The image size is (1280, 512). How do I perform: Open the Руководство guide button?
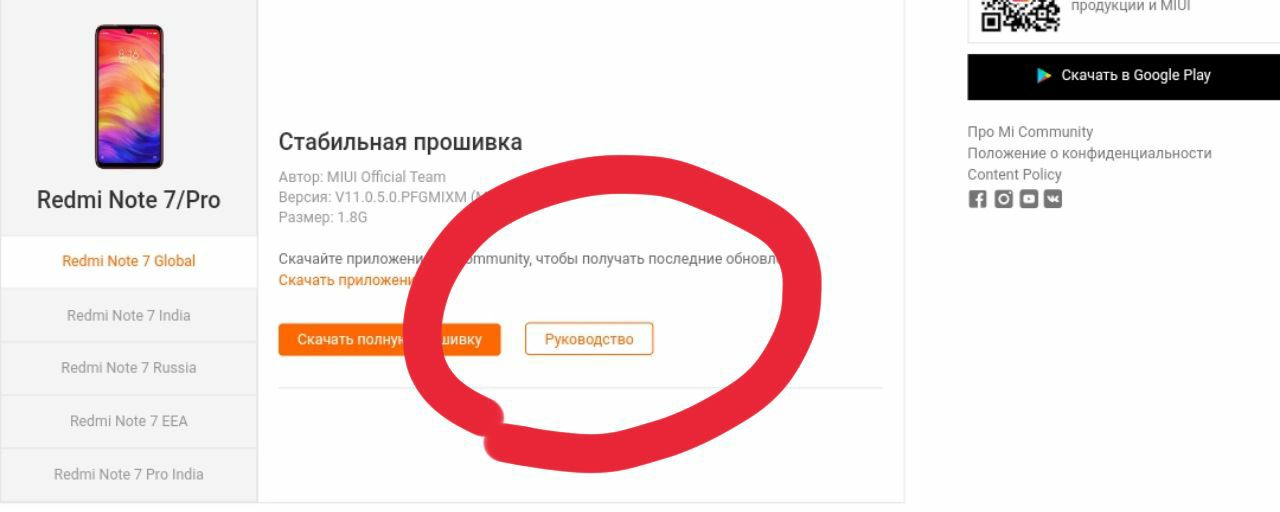(589, 339)
